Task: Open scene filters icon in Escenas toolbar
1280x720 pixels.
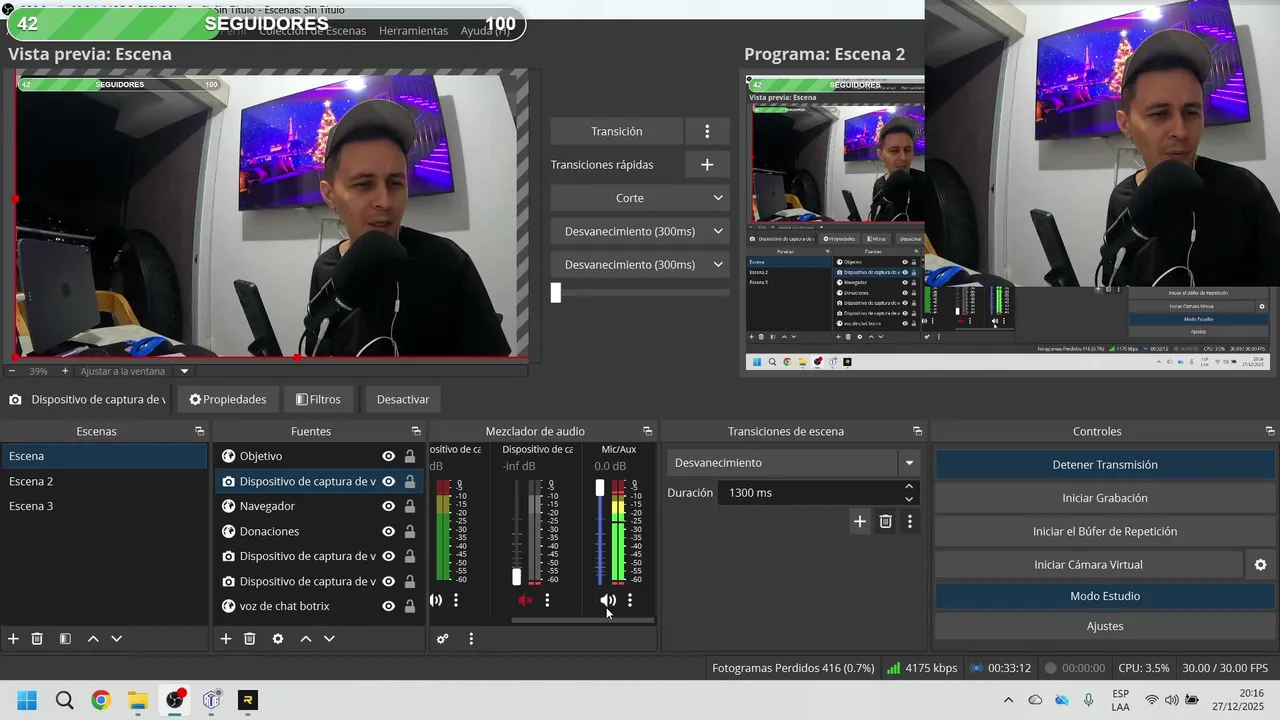Action: click(65, 639)
